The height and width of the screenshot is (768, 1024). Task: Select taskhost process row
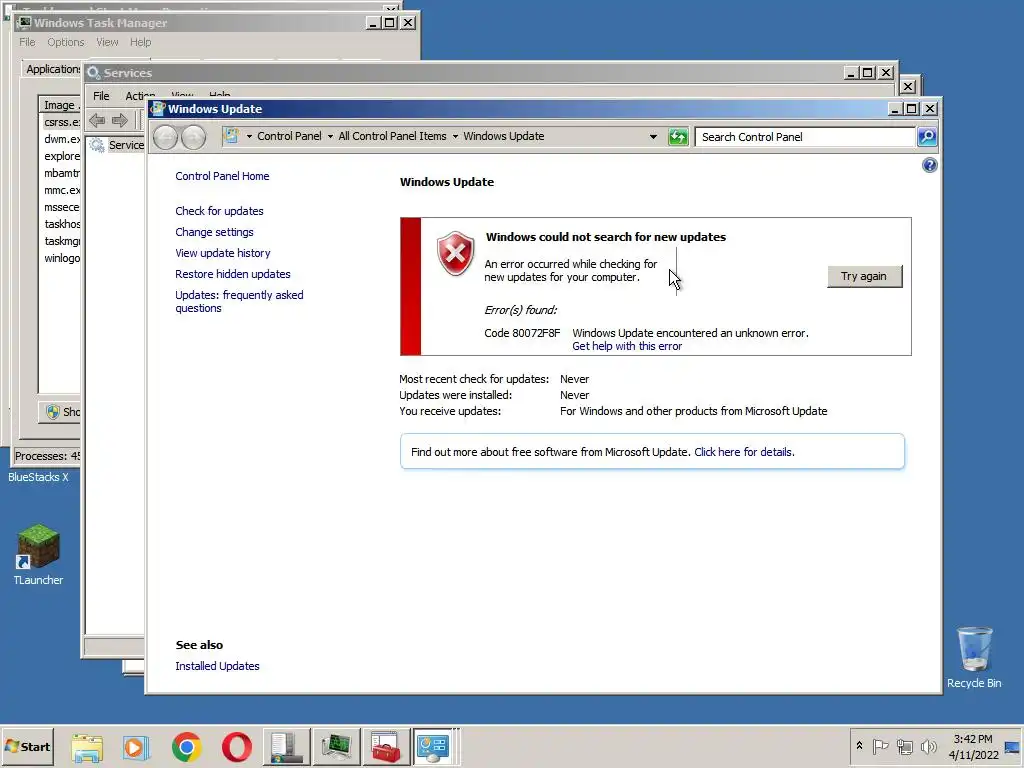pos(61,224)
